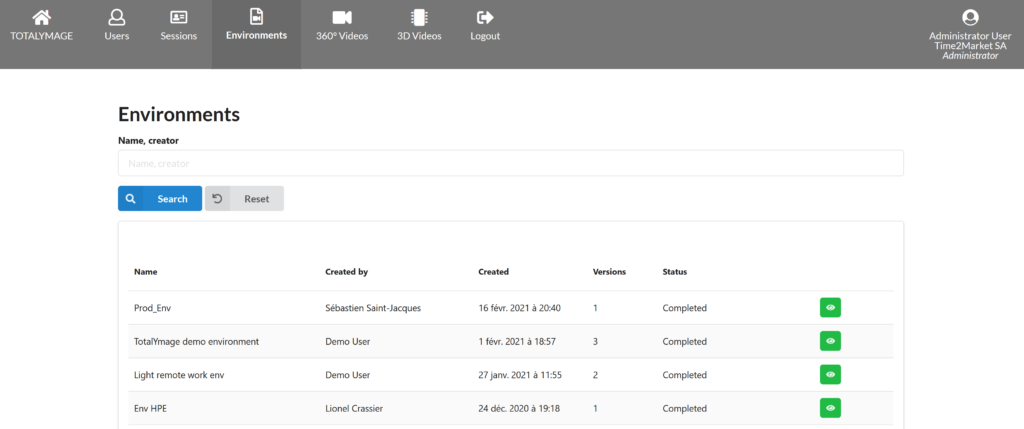
Task: Click the Logout arrow icon
Action: [485, 17]
